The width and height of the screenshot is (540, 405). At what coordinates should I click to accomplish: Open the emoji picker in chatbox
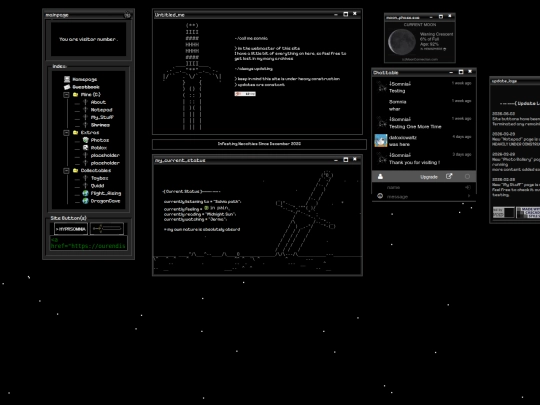(x=380, y=196)
